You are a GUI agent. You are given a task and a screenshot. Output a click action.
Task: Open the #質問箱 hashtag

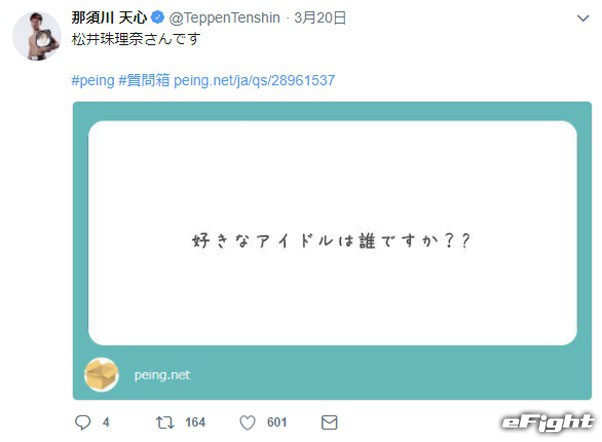point(144,79)
